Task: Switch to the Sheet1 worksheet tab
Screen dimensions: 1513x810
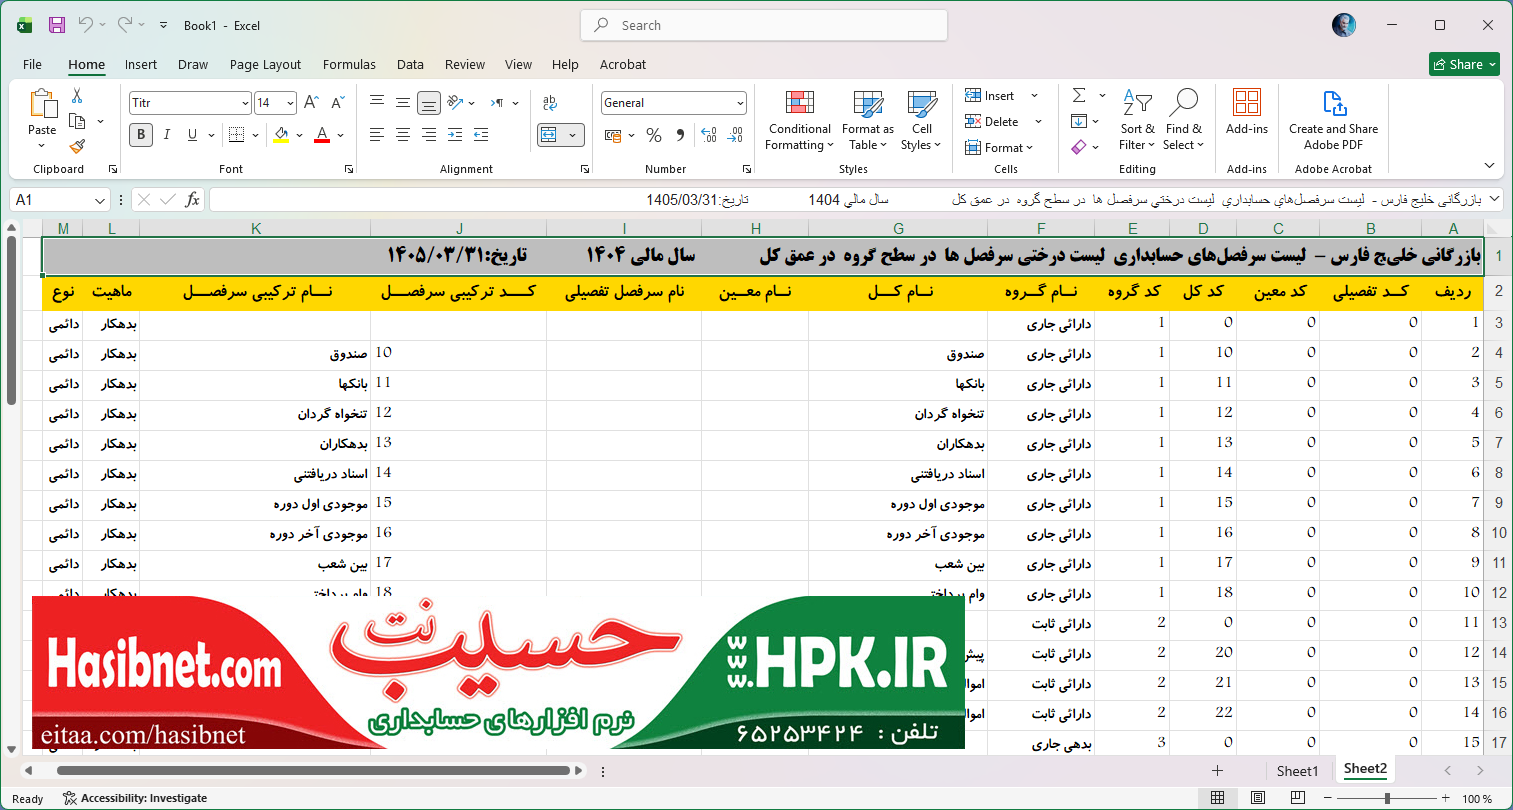Action: pos(1297,770)
